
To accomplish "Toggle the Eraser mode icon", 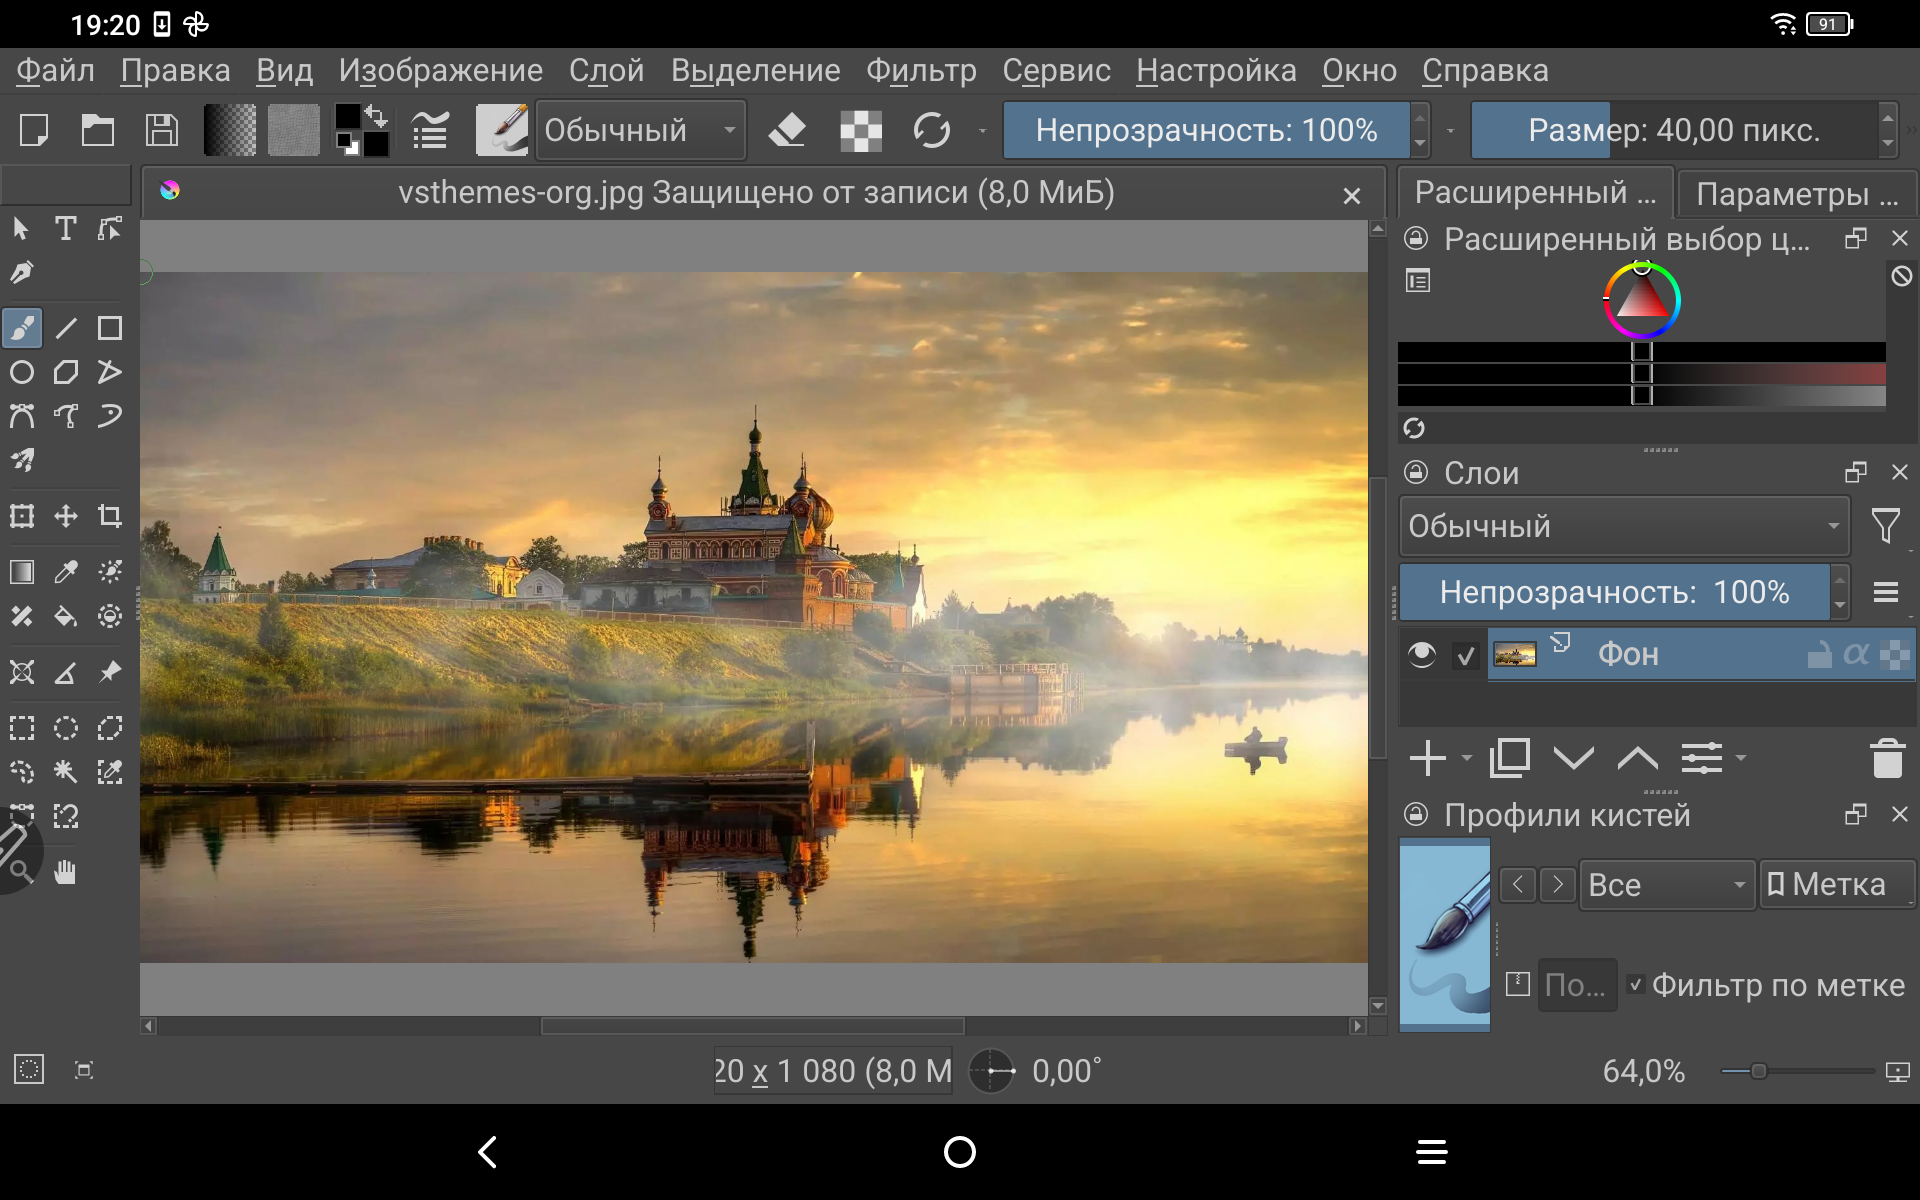I will click(787, 130).
